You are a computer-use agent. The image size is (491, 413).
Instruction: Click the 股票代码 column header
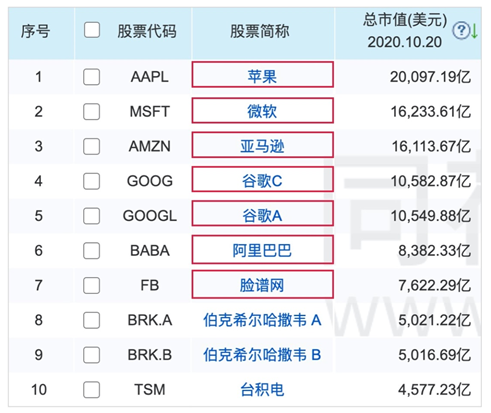(147, 31)
